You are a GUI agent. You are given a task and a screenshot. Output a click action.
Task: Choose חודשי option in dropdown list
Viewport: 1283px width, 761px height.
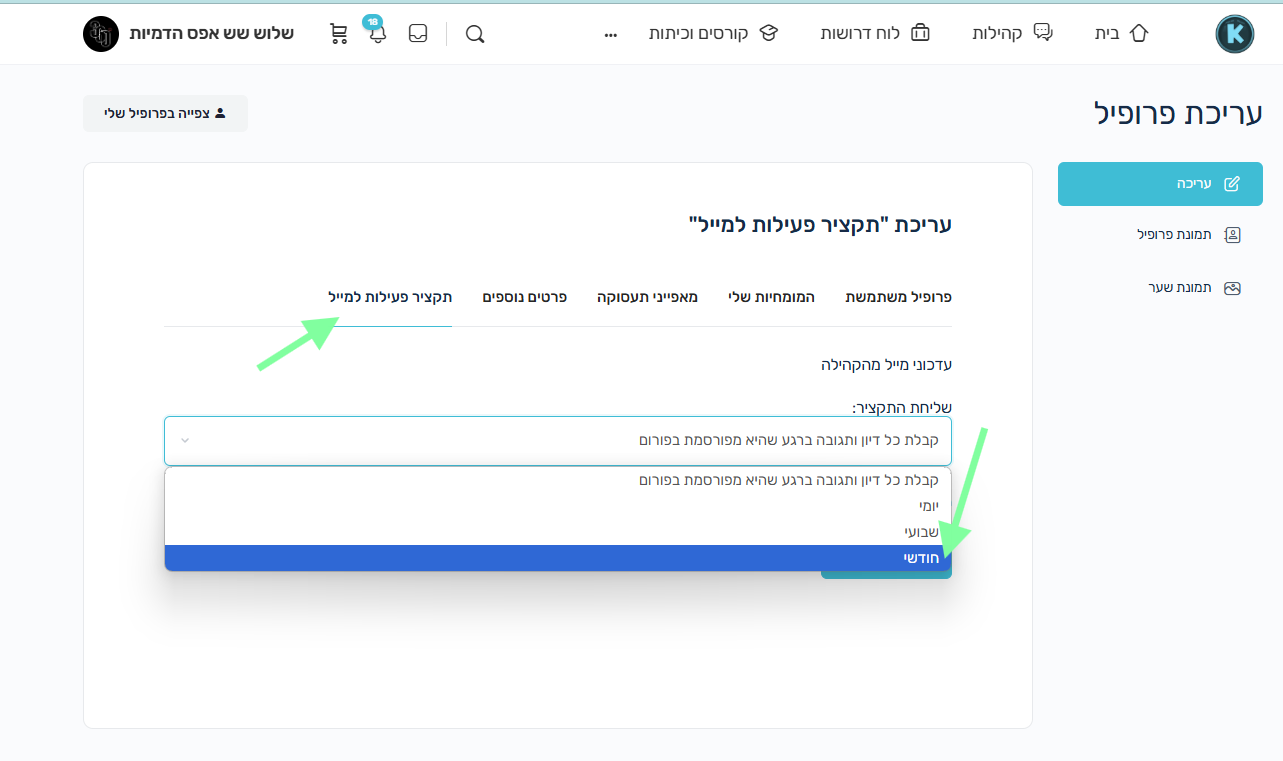tap(558, 558)
